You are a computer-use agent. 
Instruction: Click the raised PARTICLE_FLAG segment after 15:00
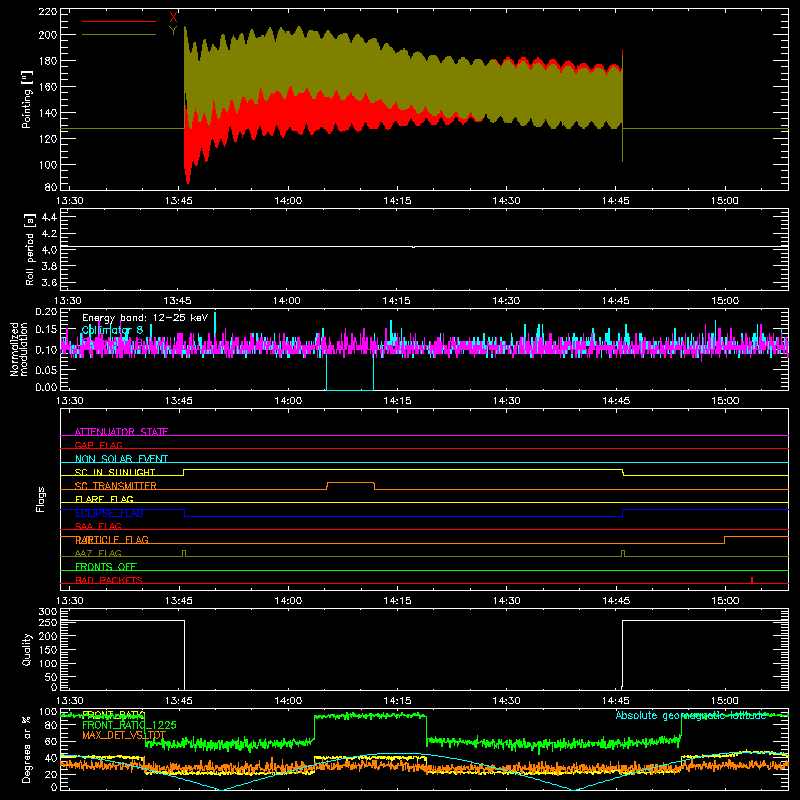click(756, 537)
